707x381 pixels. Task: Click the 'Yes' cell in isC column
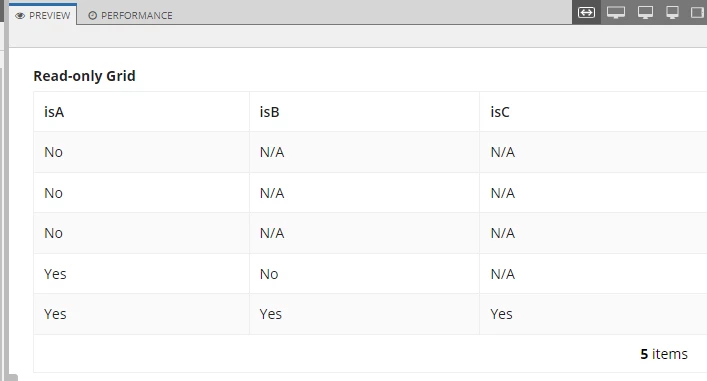[x=593, y=314]
